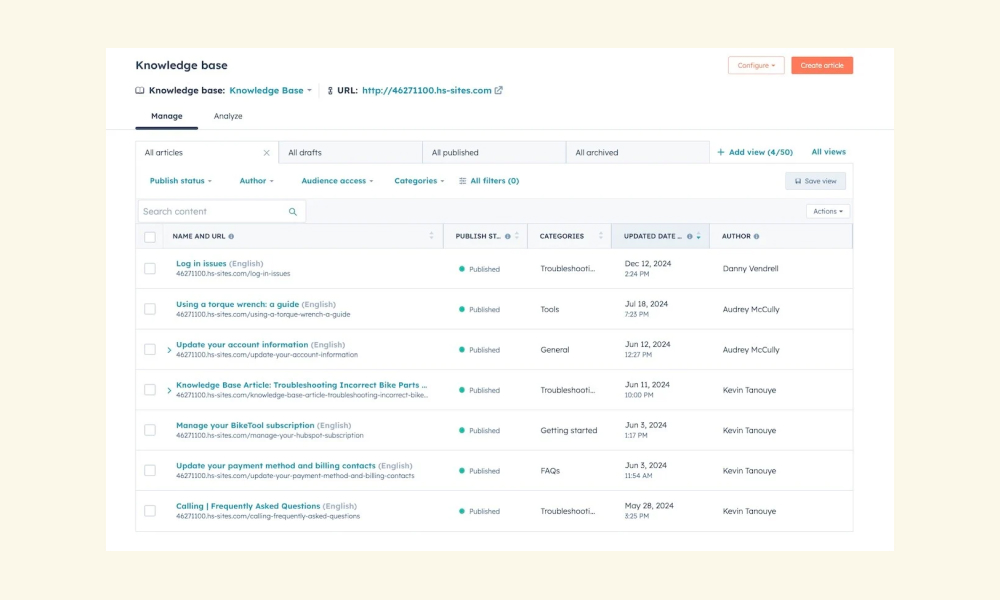Select the All published view
Image resolution: width=1000 pixels, height=600 pixels.
coord(494,153)
